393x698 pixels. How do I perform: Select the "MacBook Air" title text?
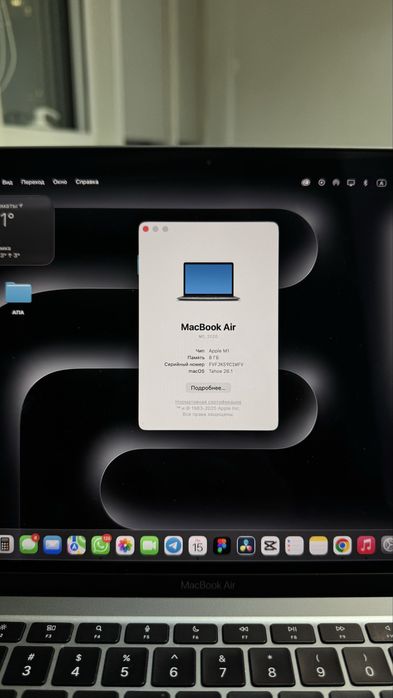[208, 327]
